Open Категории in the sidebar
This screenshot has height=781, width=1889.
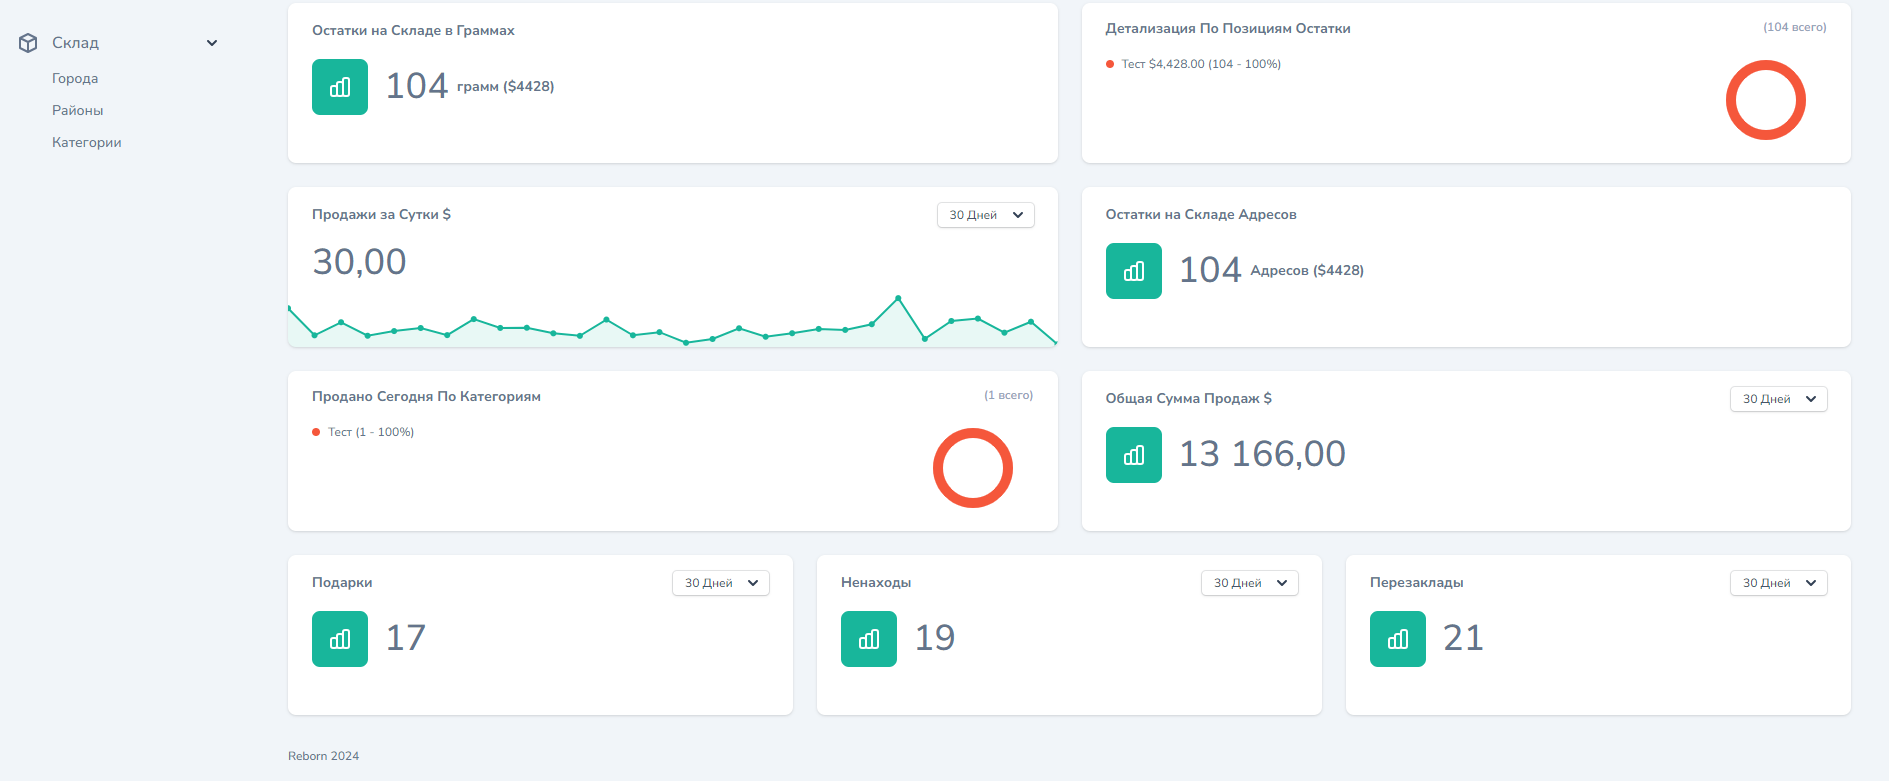[x=87, y=142]
